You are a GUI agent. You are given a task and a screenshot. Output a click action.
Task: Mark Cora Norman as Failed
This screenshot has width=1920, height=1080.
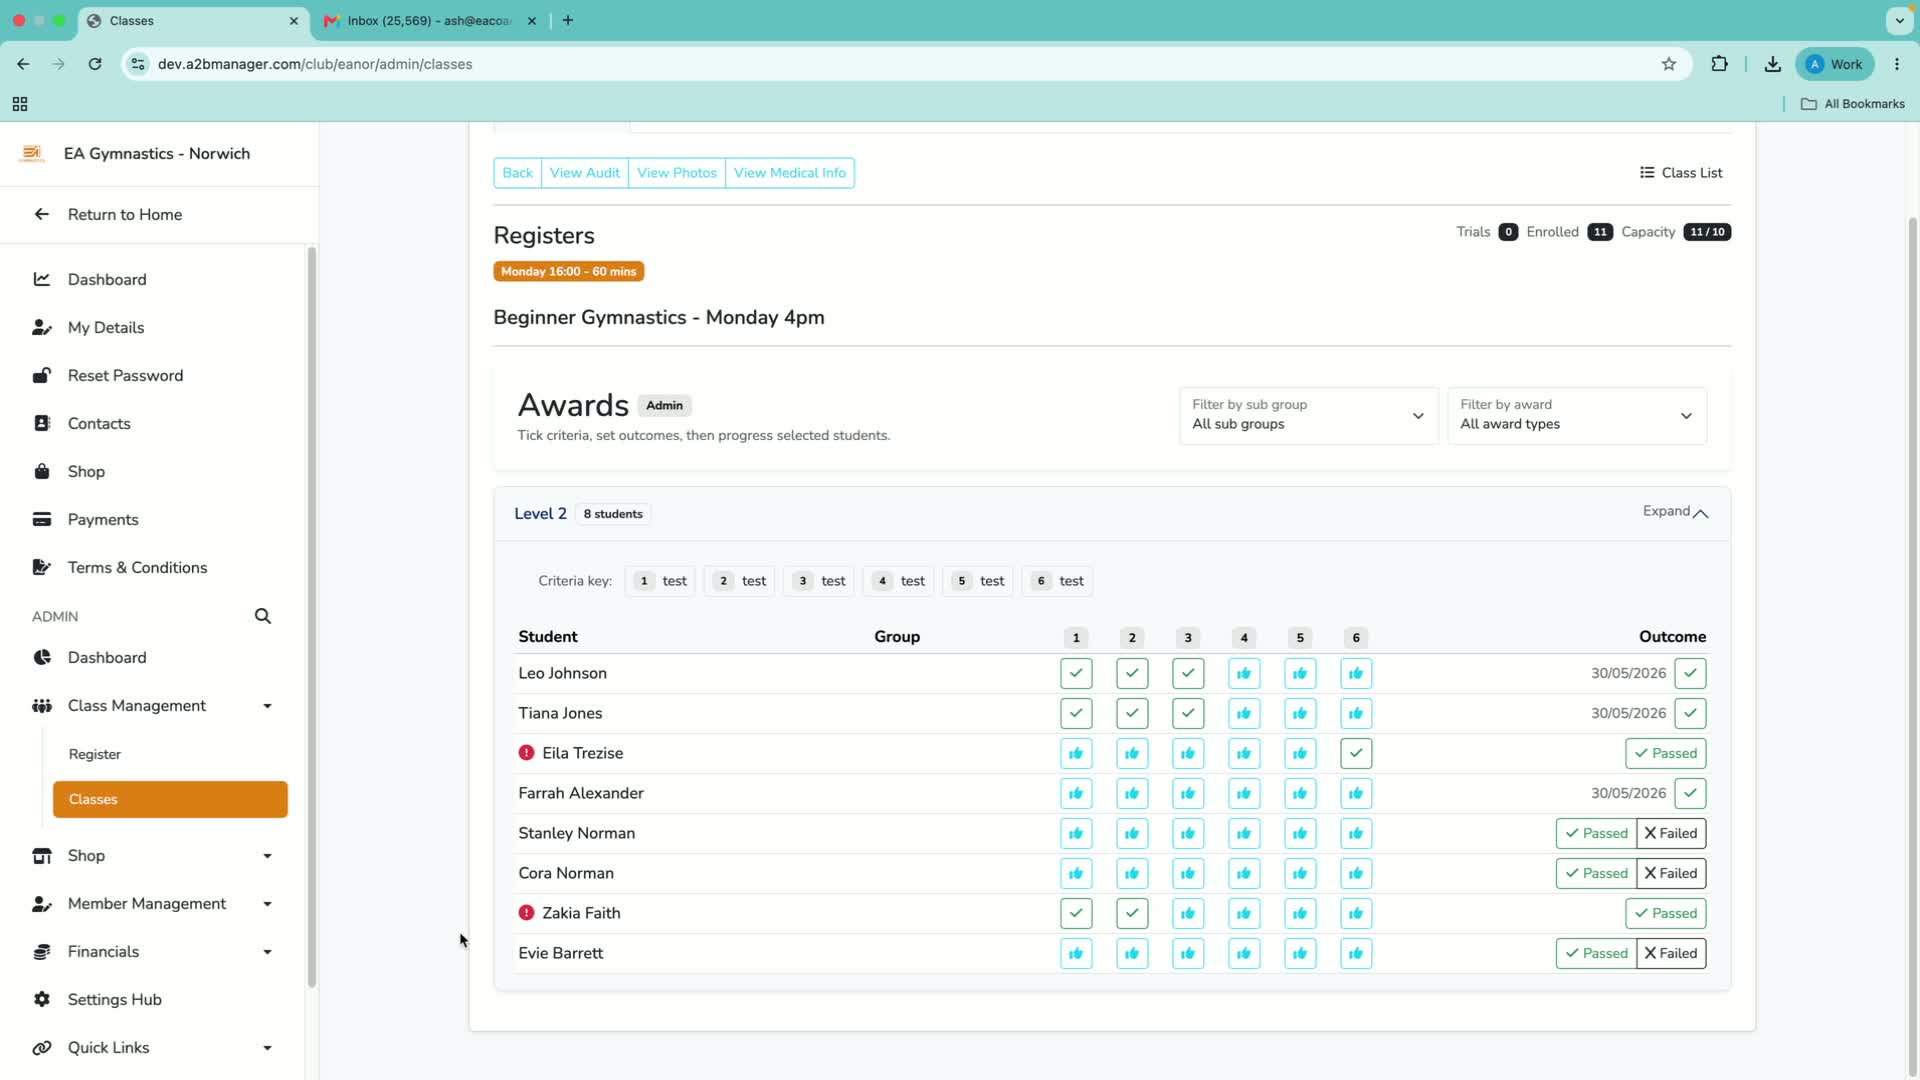pos(1671,873)
